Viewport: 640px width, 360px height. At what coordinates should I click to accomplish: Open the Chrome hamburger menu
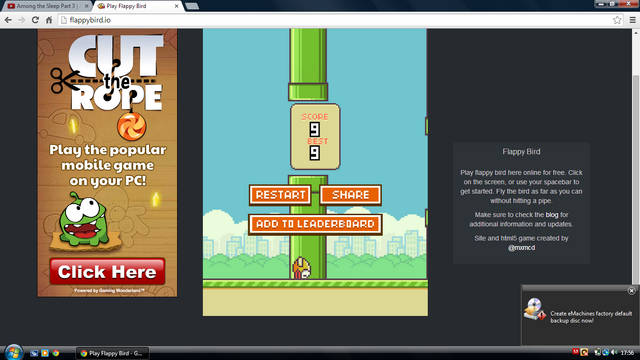pyautogui.click(x=633, y=20)
